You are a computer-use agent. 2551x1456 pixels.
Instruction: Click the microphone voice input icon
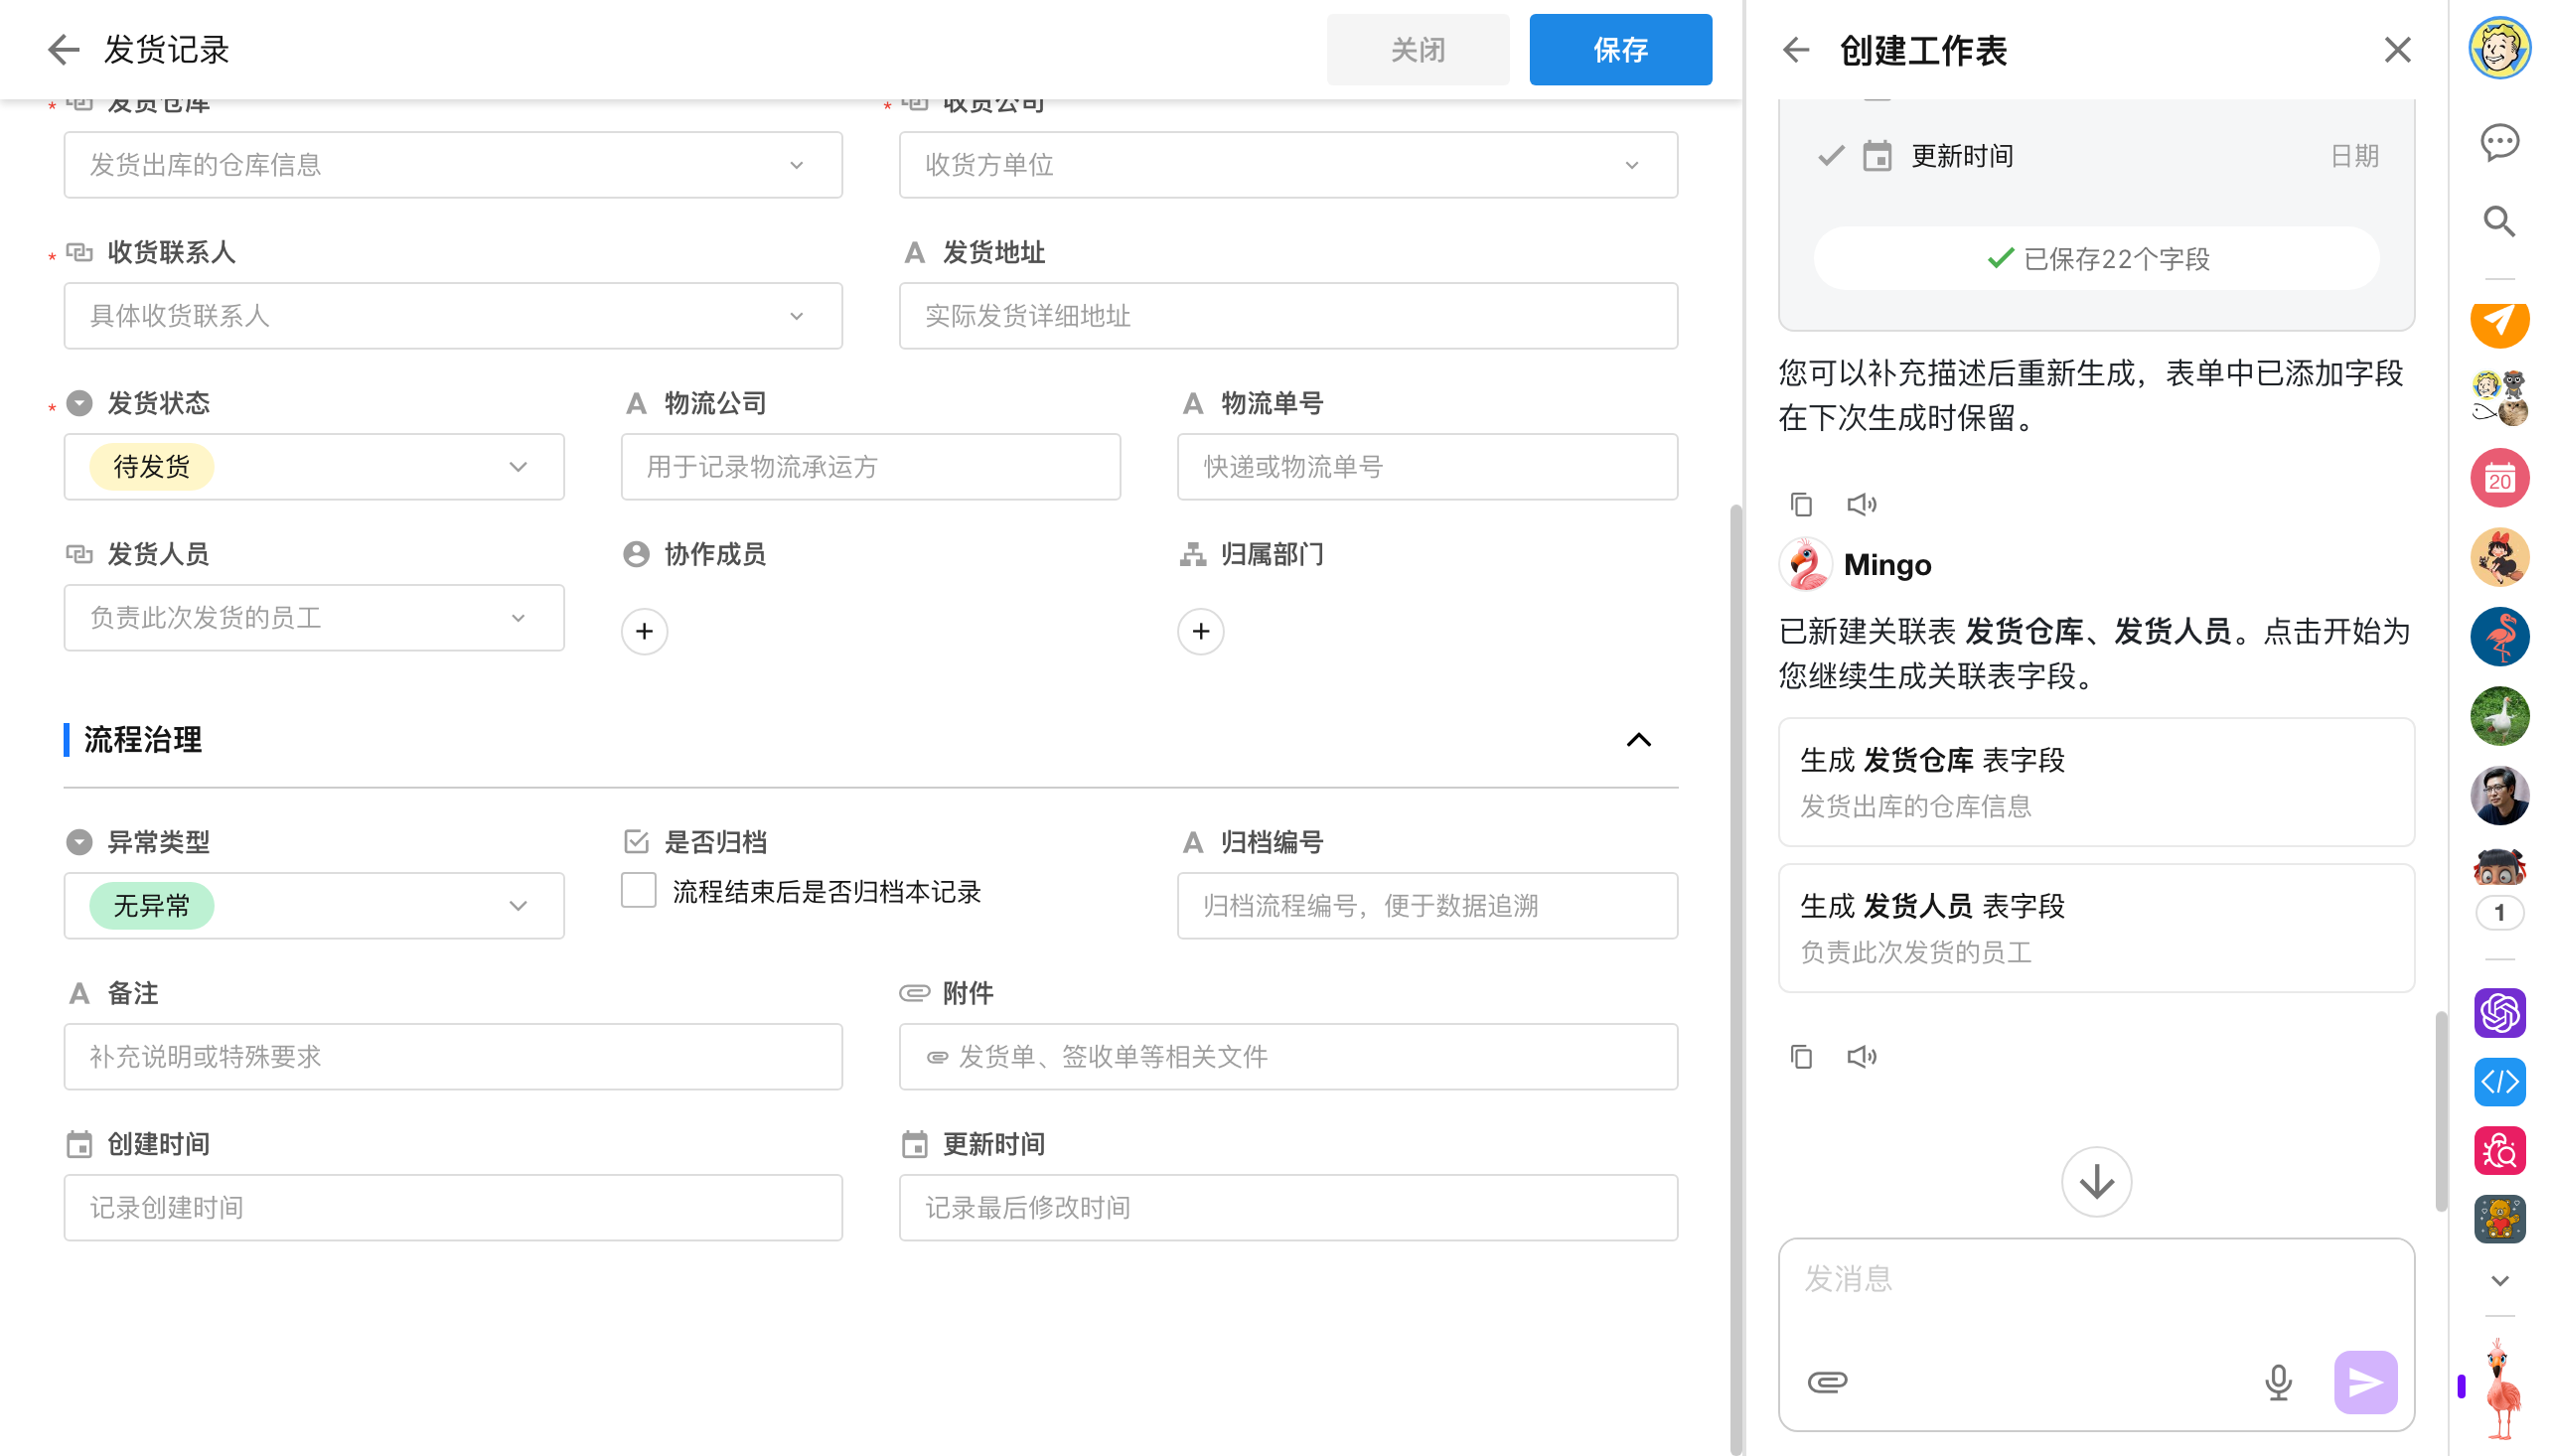[2277, 1381]
